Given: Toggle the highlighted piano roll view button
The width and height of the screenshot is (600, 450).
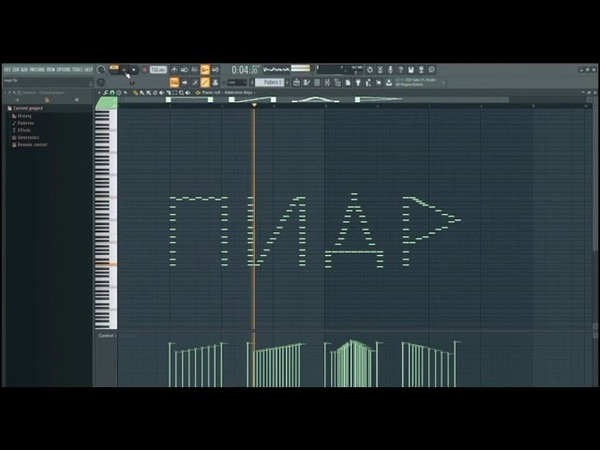Looking at the screenshot, I should (x=205, y=81).
